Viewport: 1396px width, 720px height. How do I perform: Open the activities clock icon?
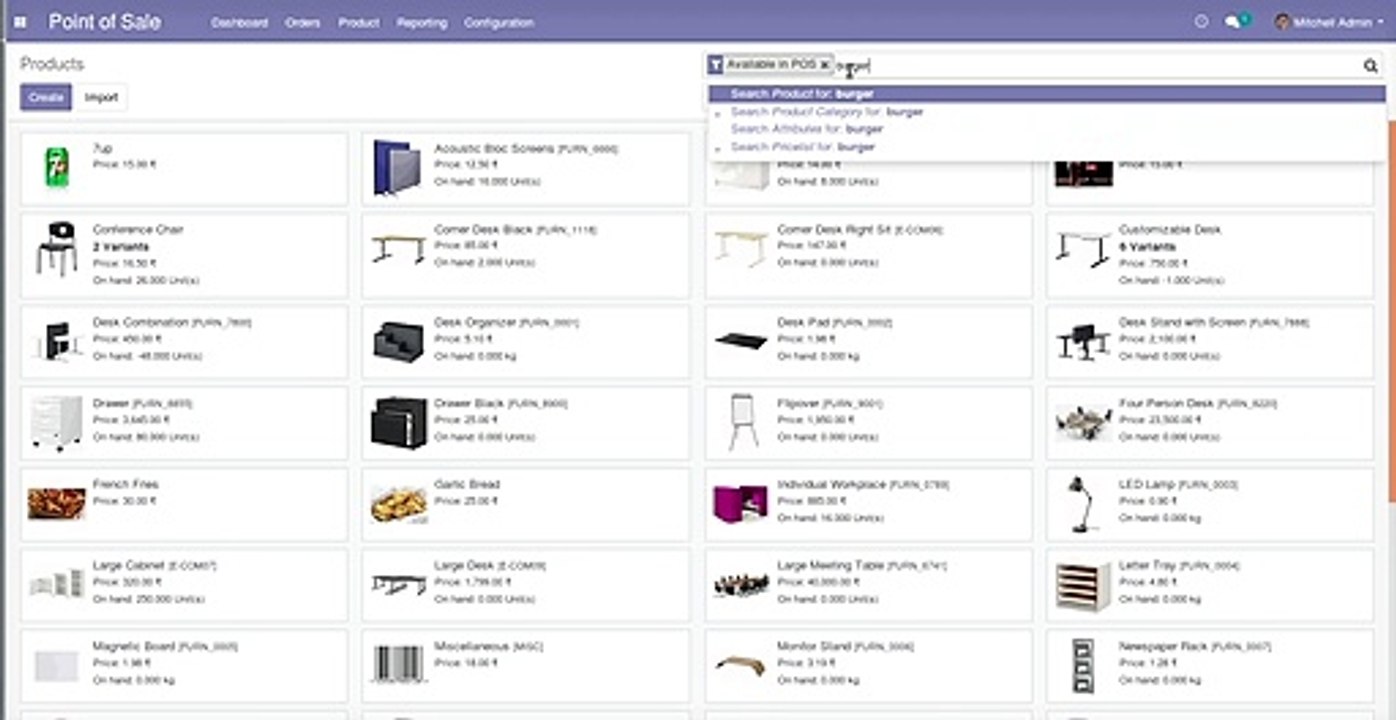pyautogui.click(x=1201, y=21)
